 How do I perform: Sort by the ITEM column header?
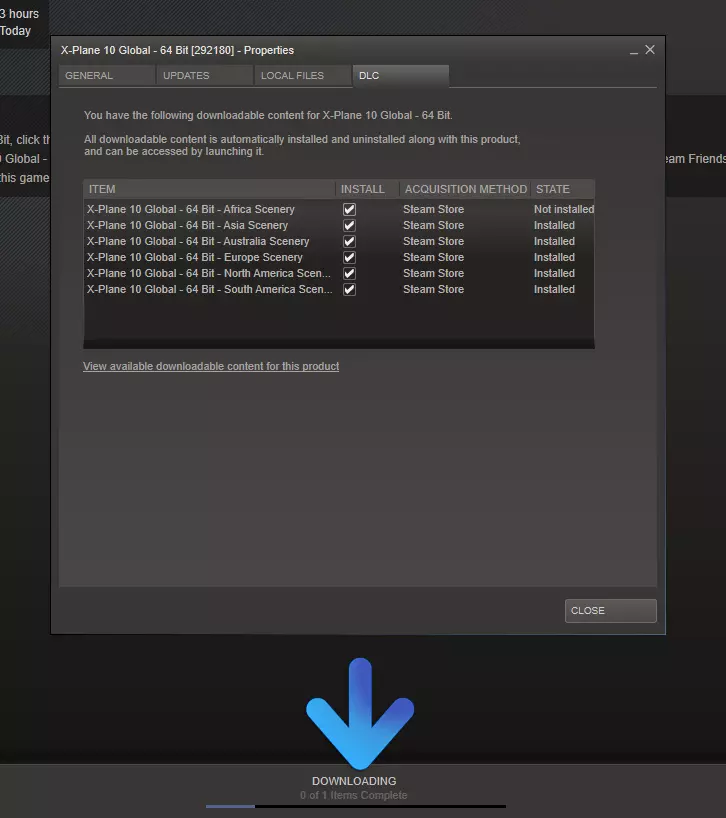209,189
